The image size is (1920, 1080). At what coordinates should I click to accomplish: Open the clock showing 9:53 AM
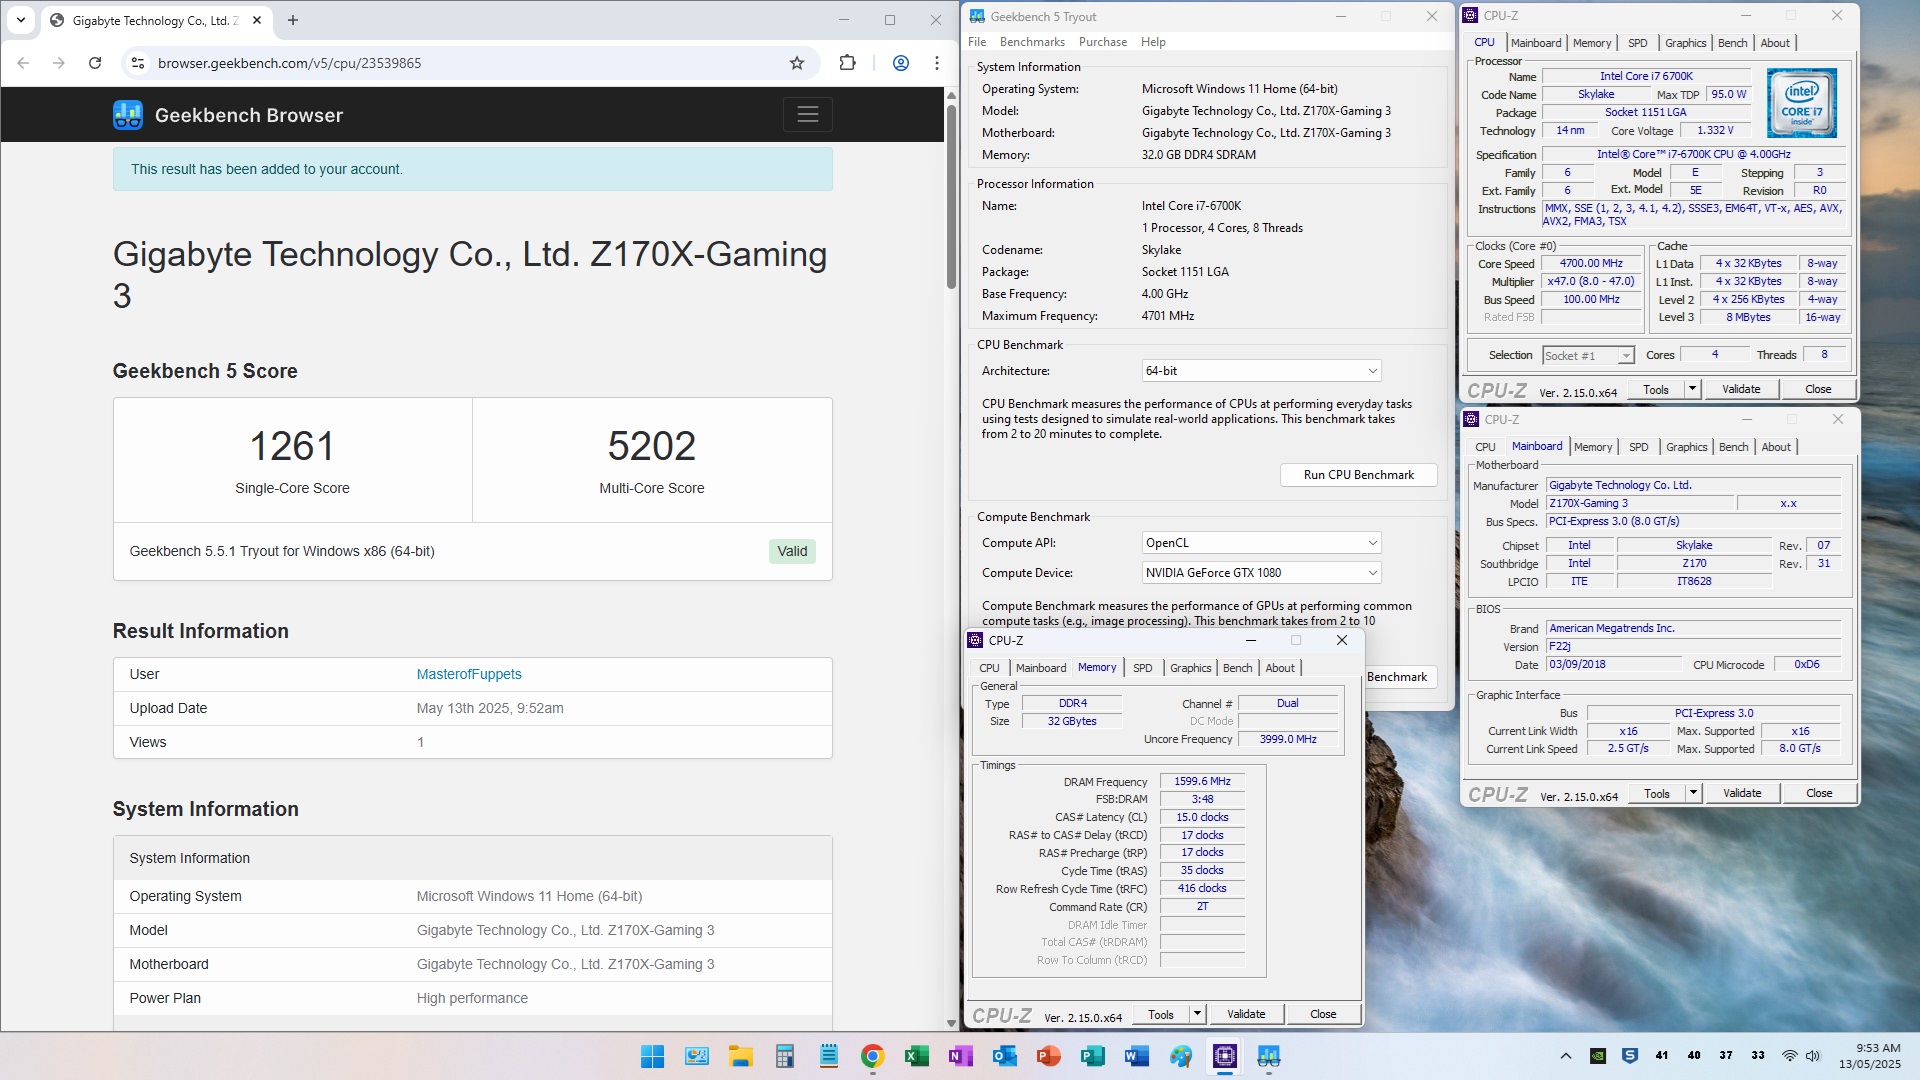point(1870,1056)
